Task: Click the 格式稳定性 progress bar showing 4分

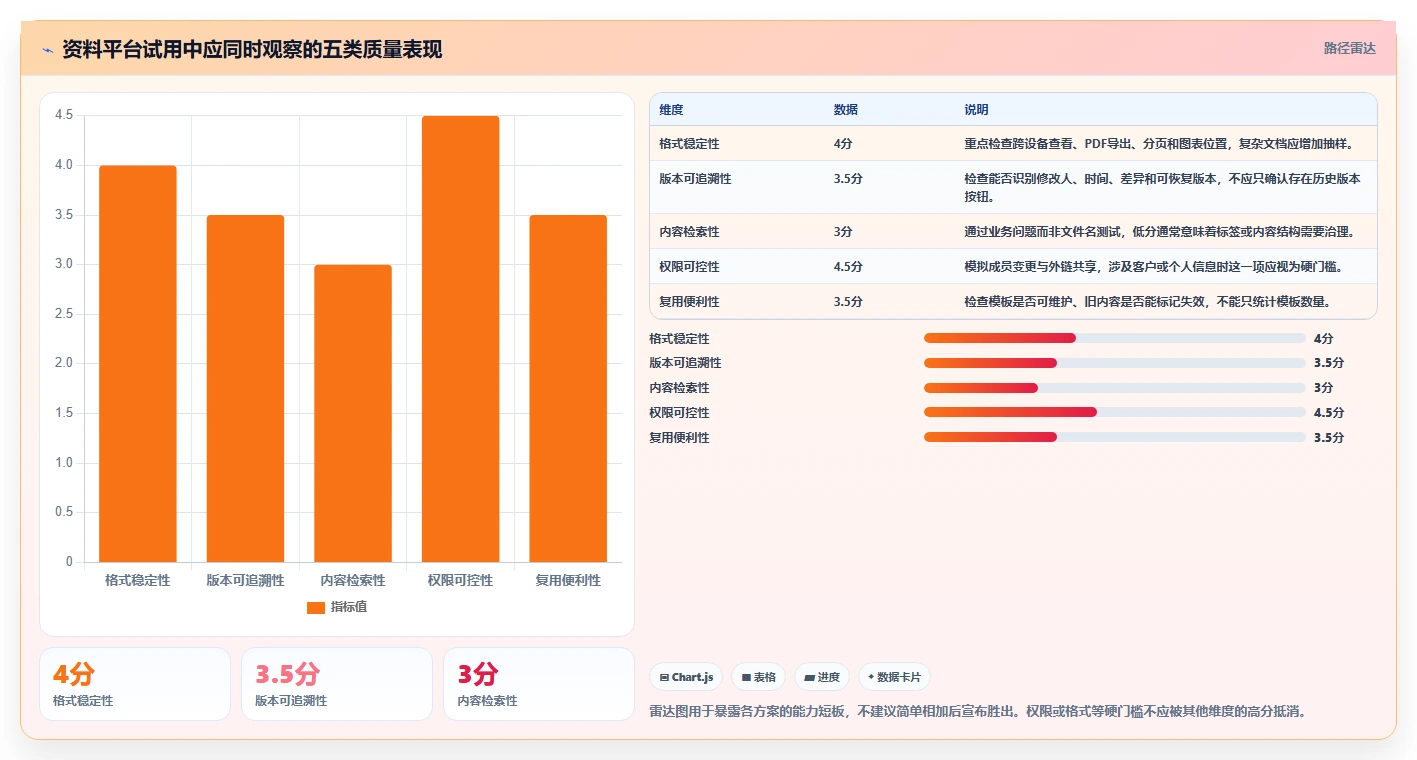Action: [1115, 338]
